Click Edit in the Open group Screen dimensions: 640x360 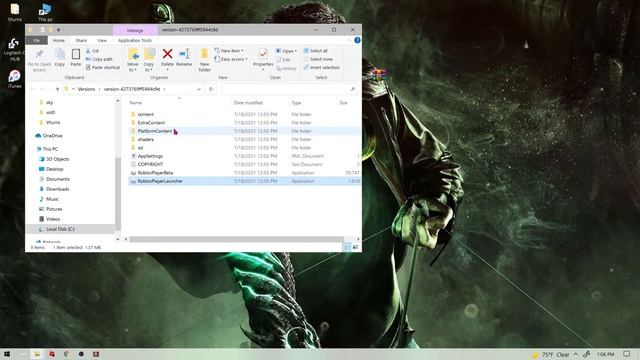pos(283,60)
